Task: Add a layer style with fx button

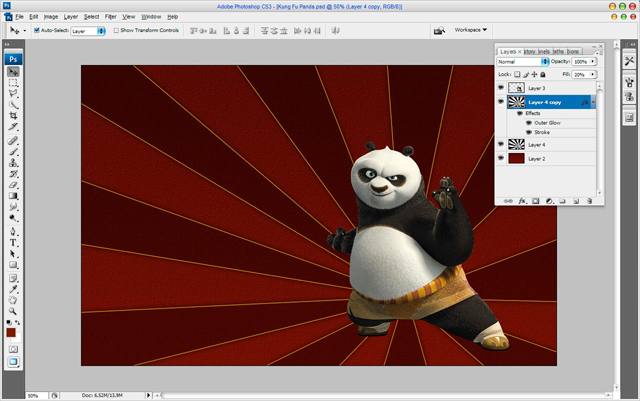Action: click(522, 201)
